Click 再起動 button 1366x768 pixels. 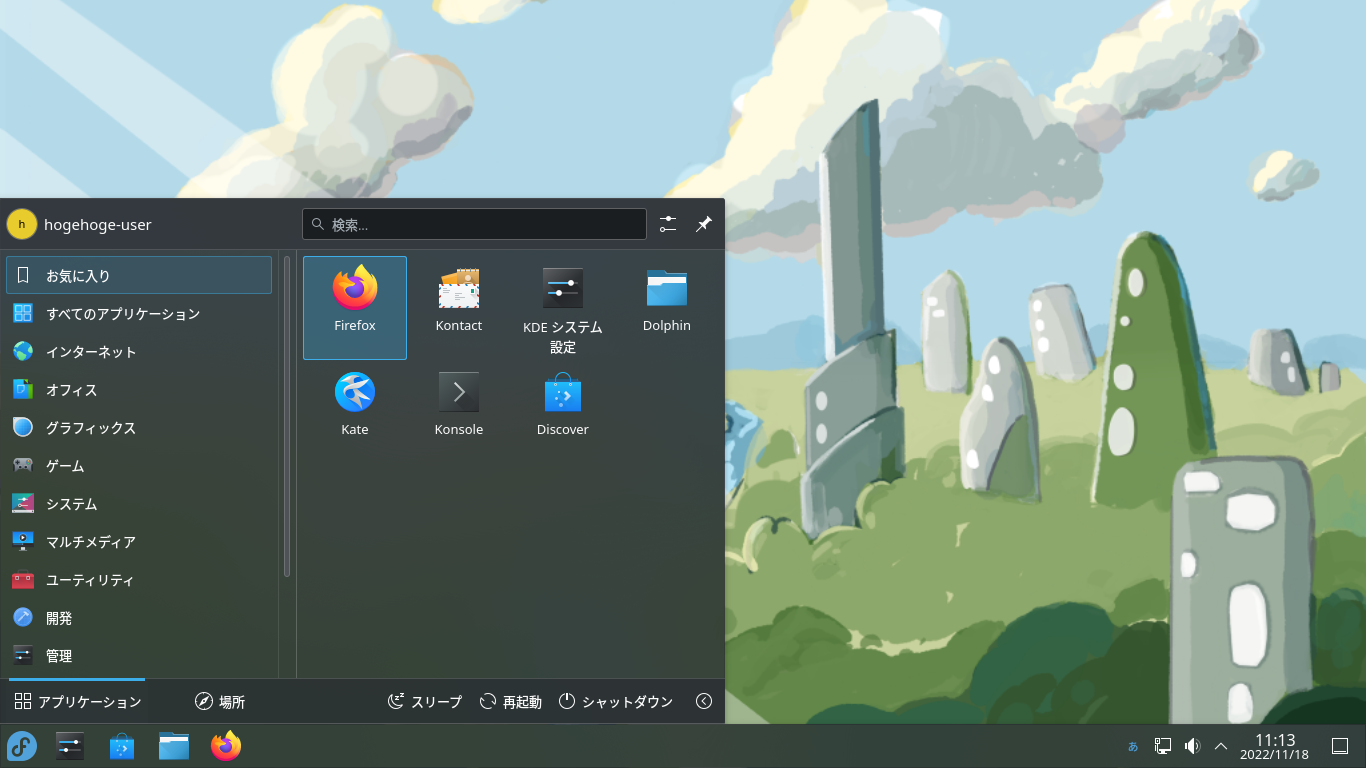(x=510, y=701)
